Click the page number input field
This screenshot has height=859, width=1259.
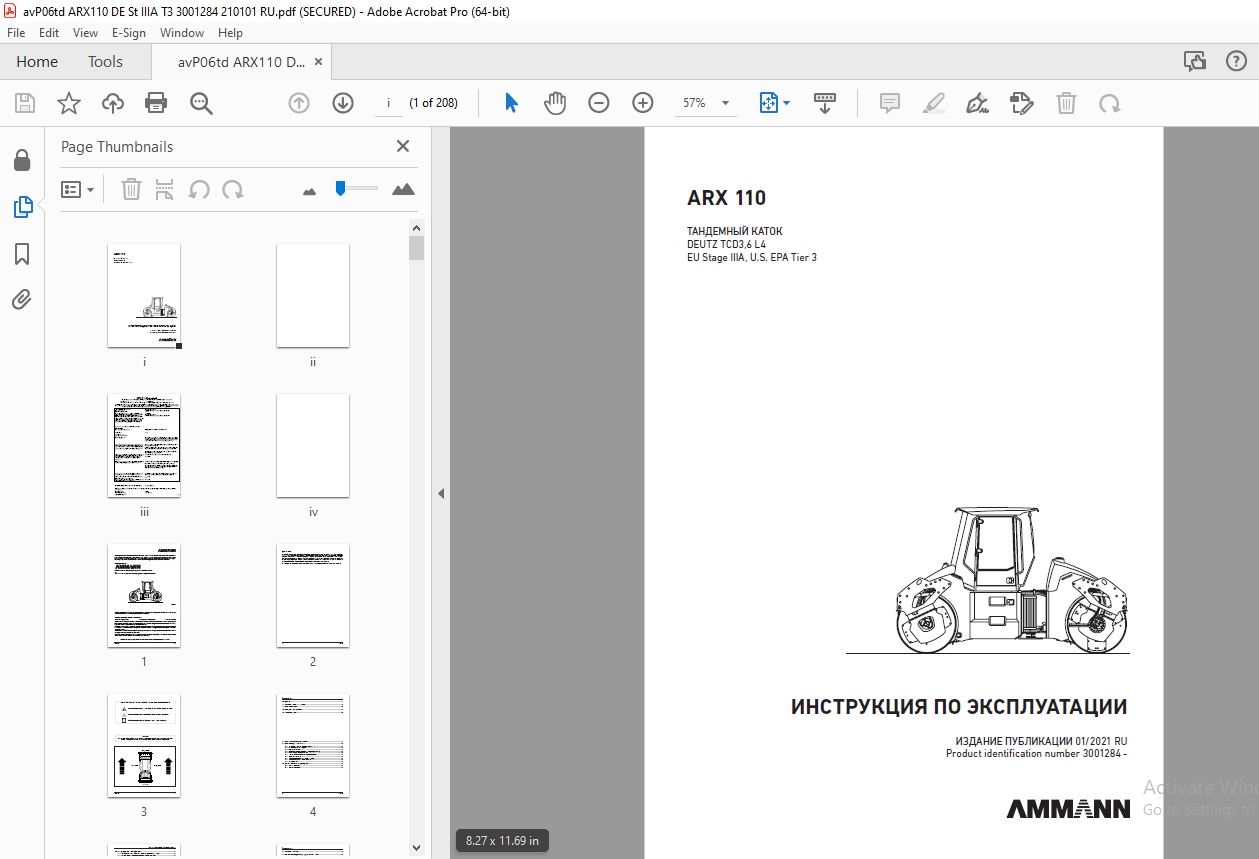tap(388, 103)
